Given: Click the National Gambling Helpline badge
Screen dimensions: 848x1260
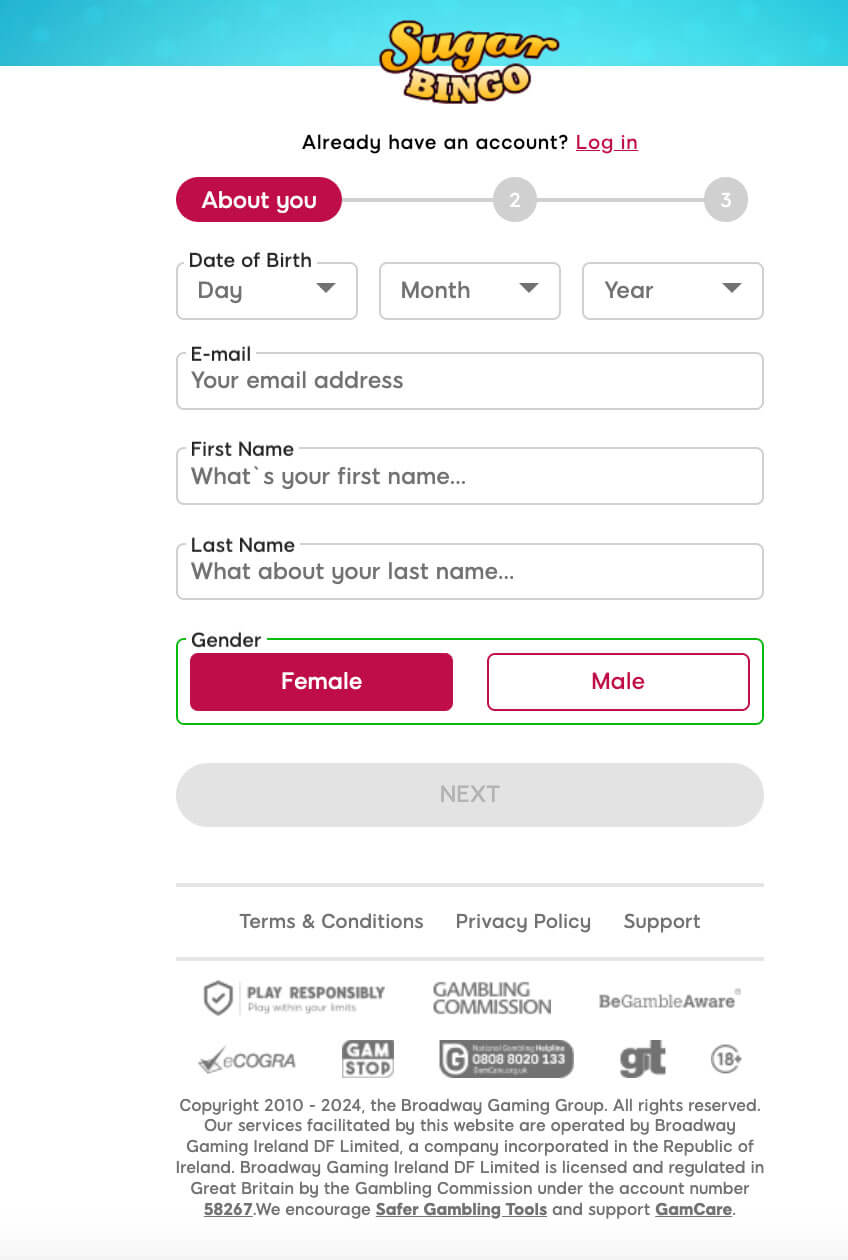Looking at the screenshot, I should point(506,1059).
